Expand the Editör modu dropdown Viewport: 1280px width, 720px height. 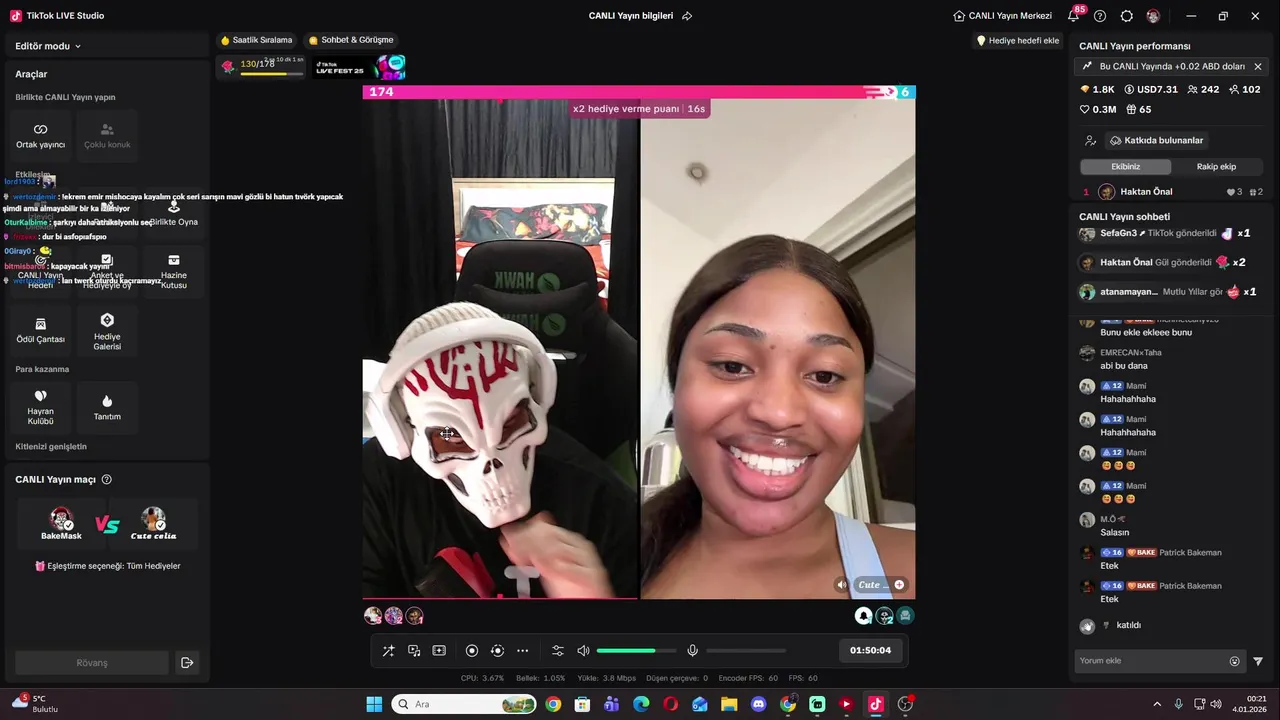tap(48, 46)
